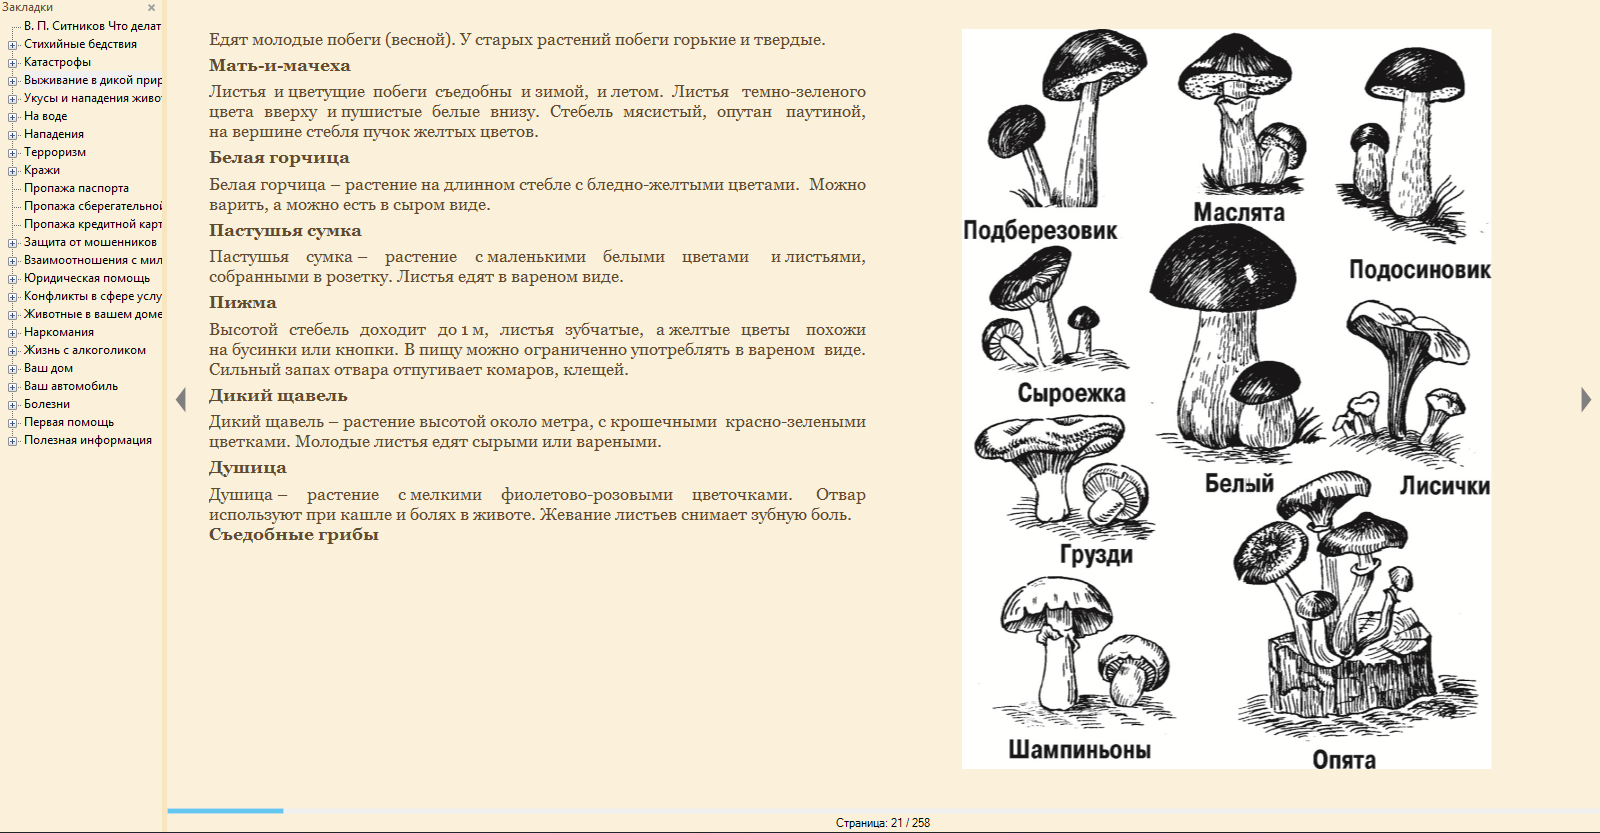Viewport: 1600px width, 833px height.
Task: Jump to 'Животные в вашем доме' bookmark
Action: pos(93,314)
